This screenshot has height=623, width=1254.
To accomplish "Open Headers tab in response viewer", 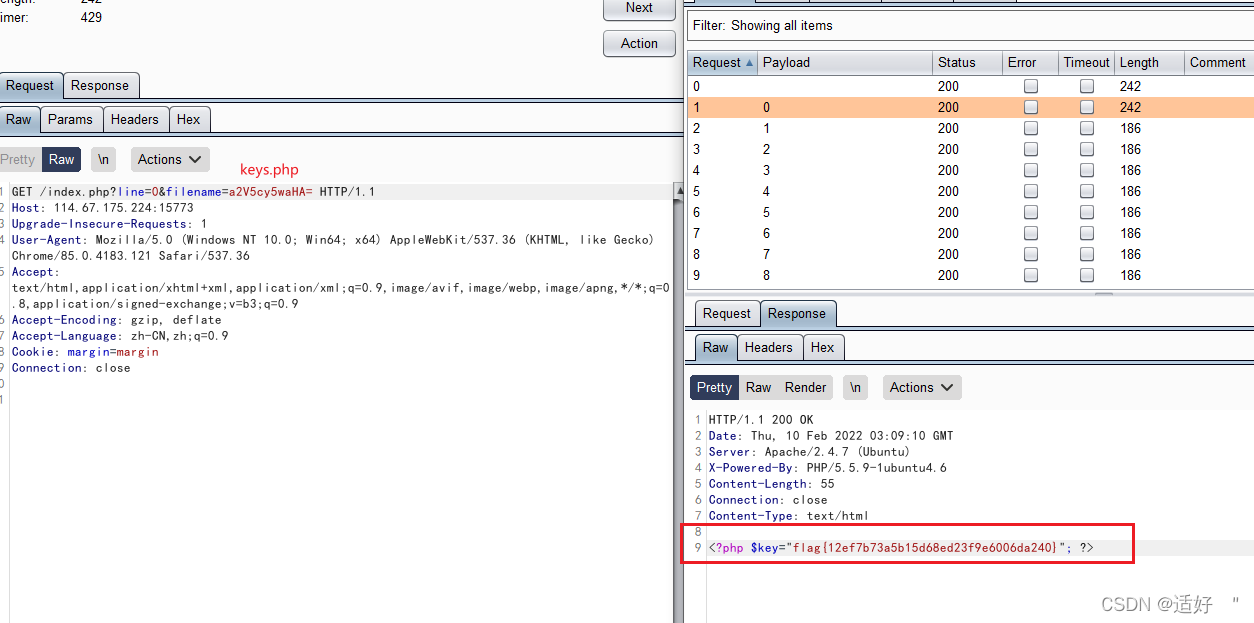I will point(769,348).
